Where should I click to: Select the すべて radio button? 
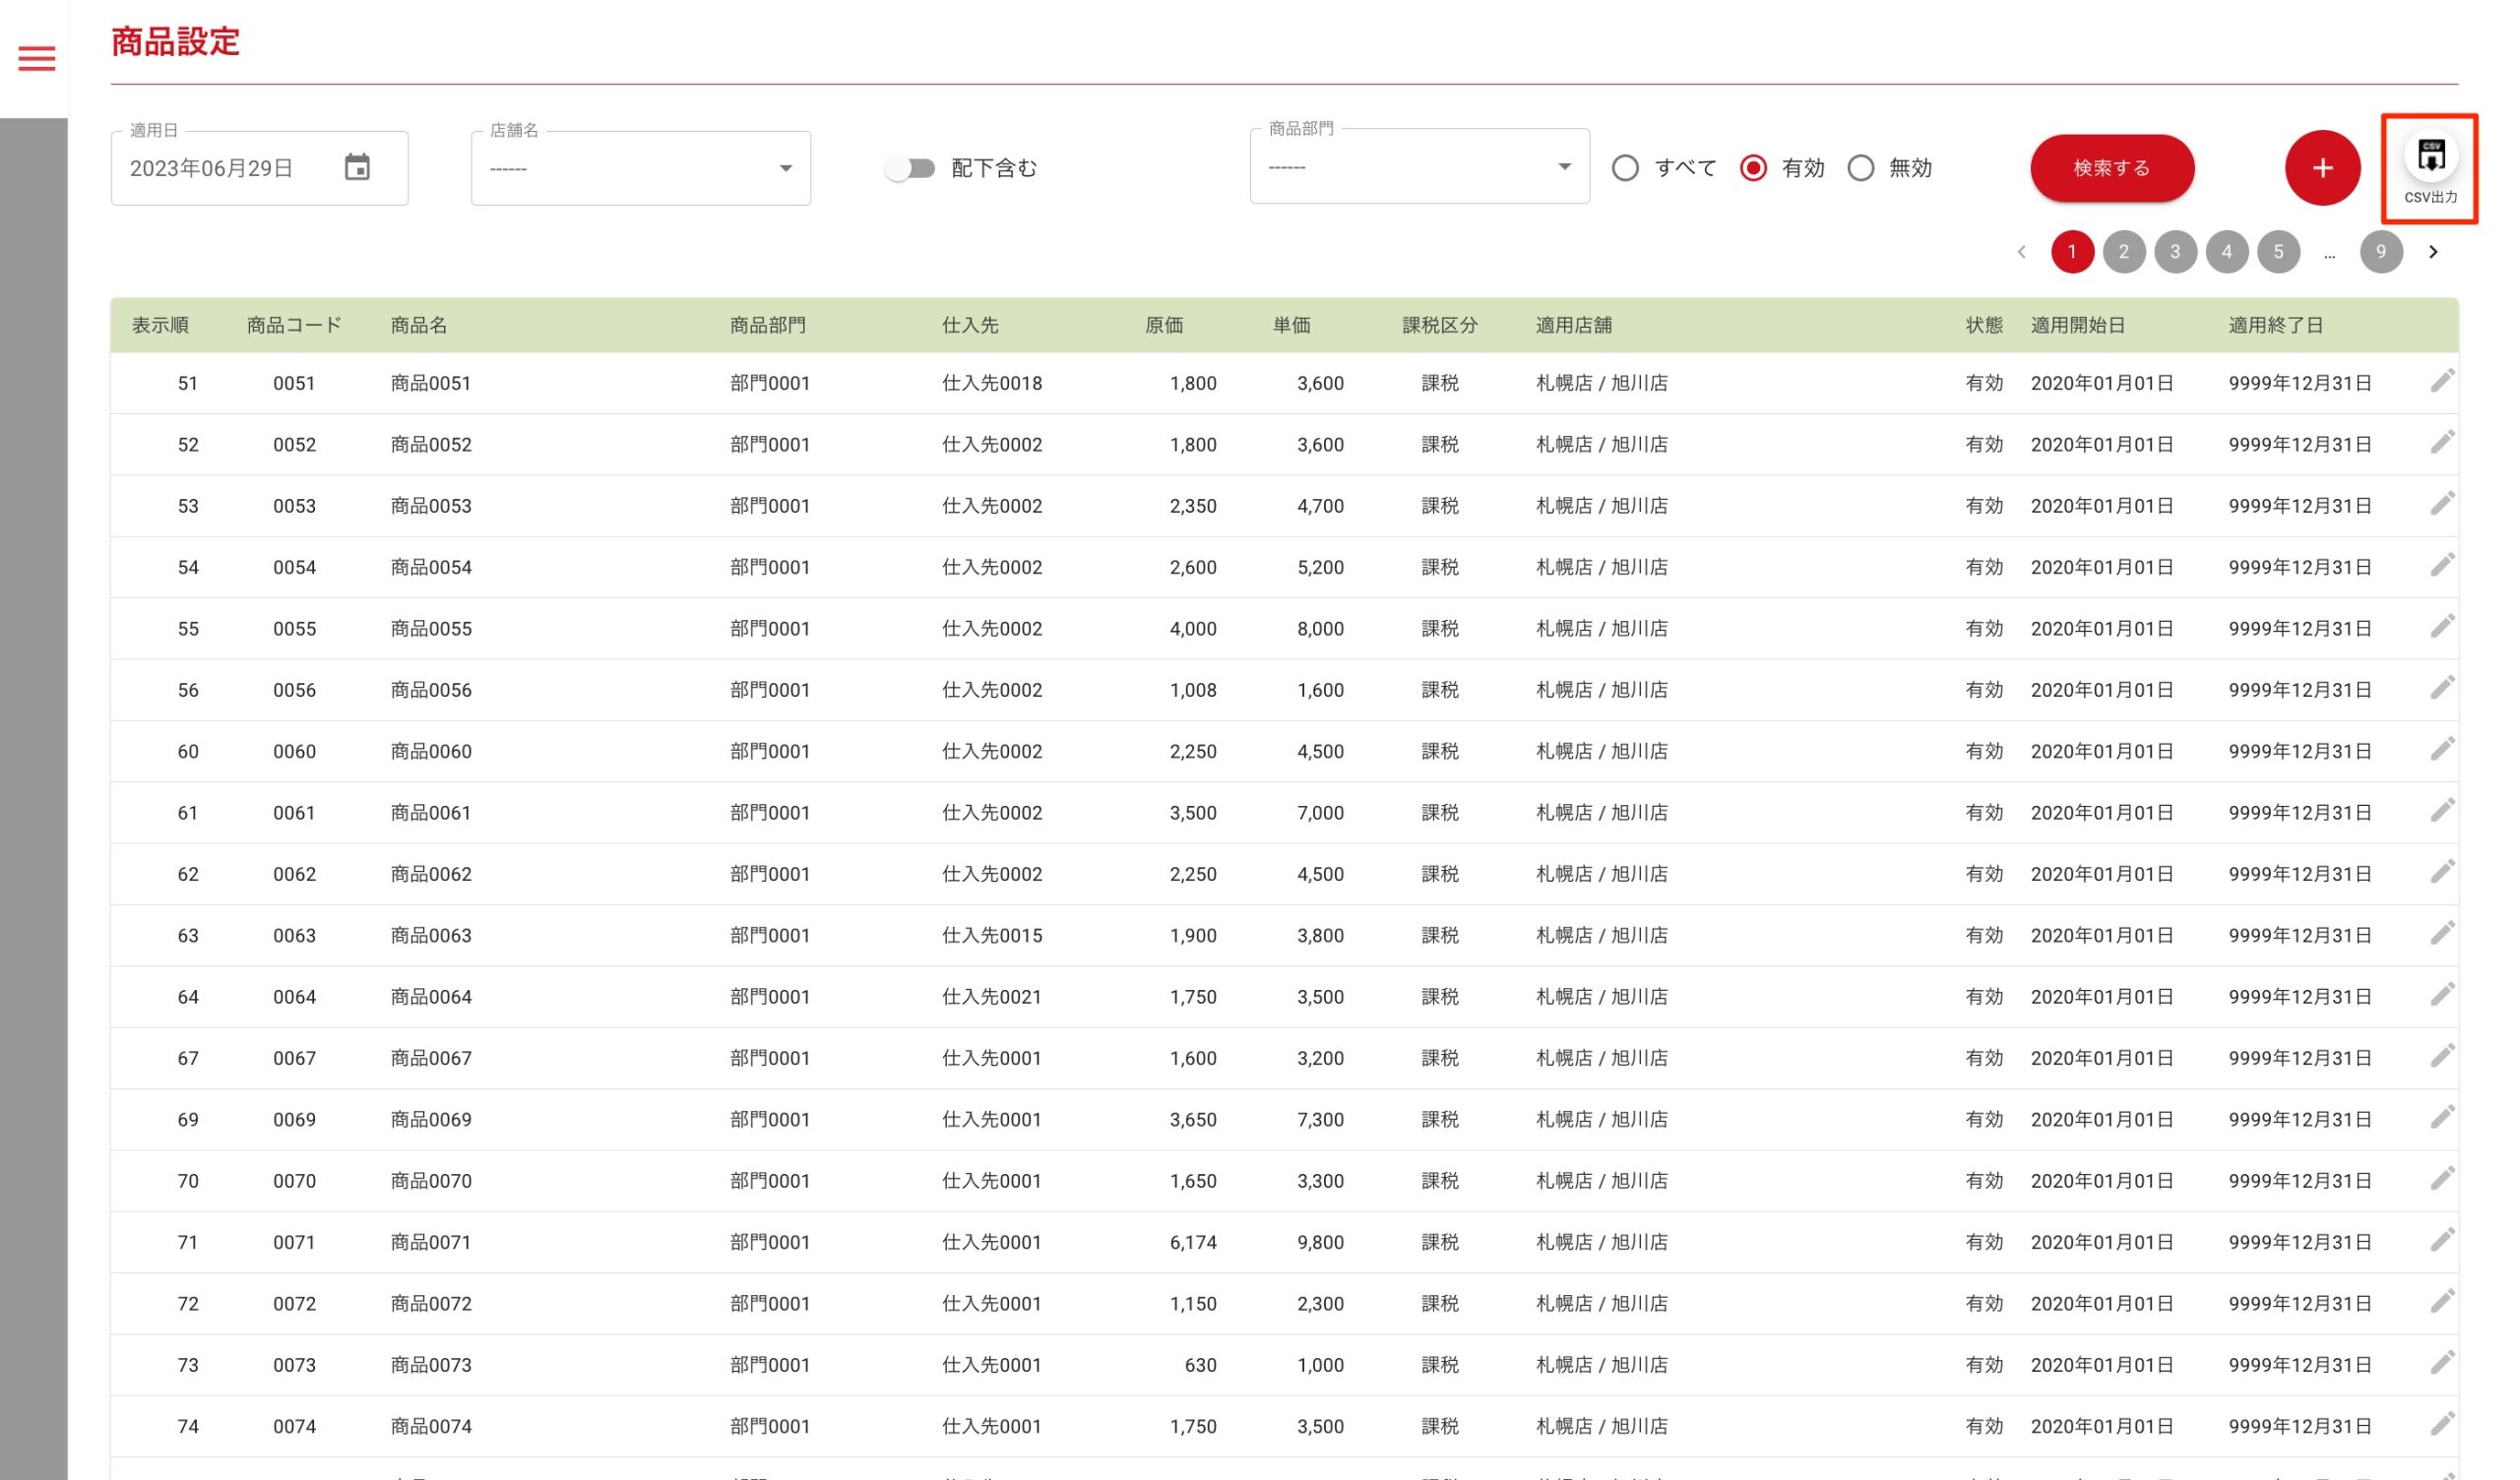[1625, 168]
